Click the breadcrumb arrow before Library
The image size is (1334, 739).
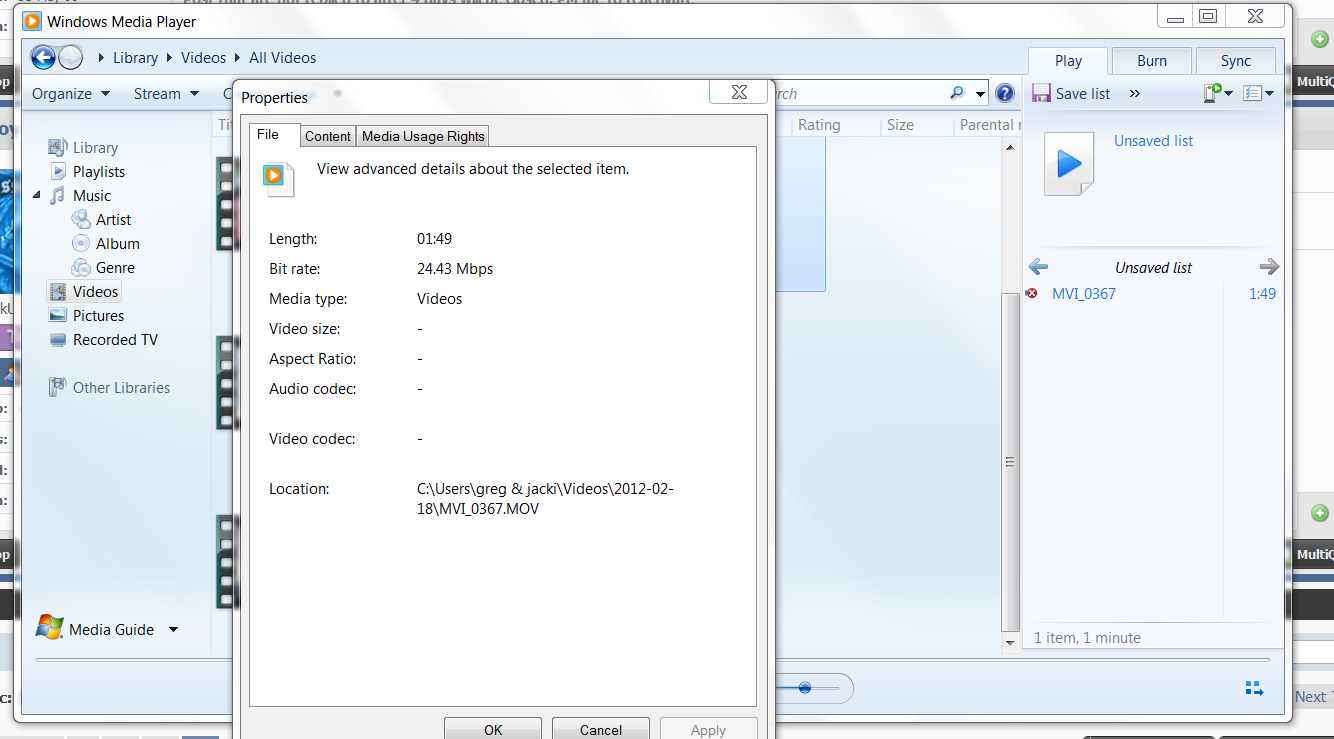102,58
